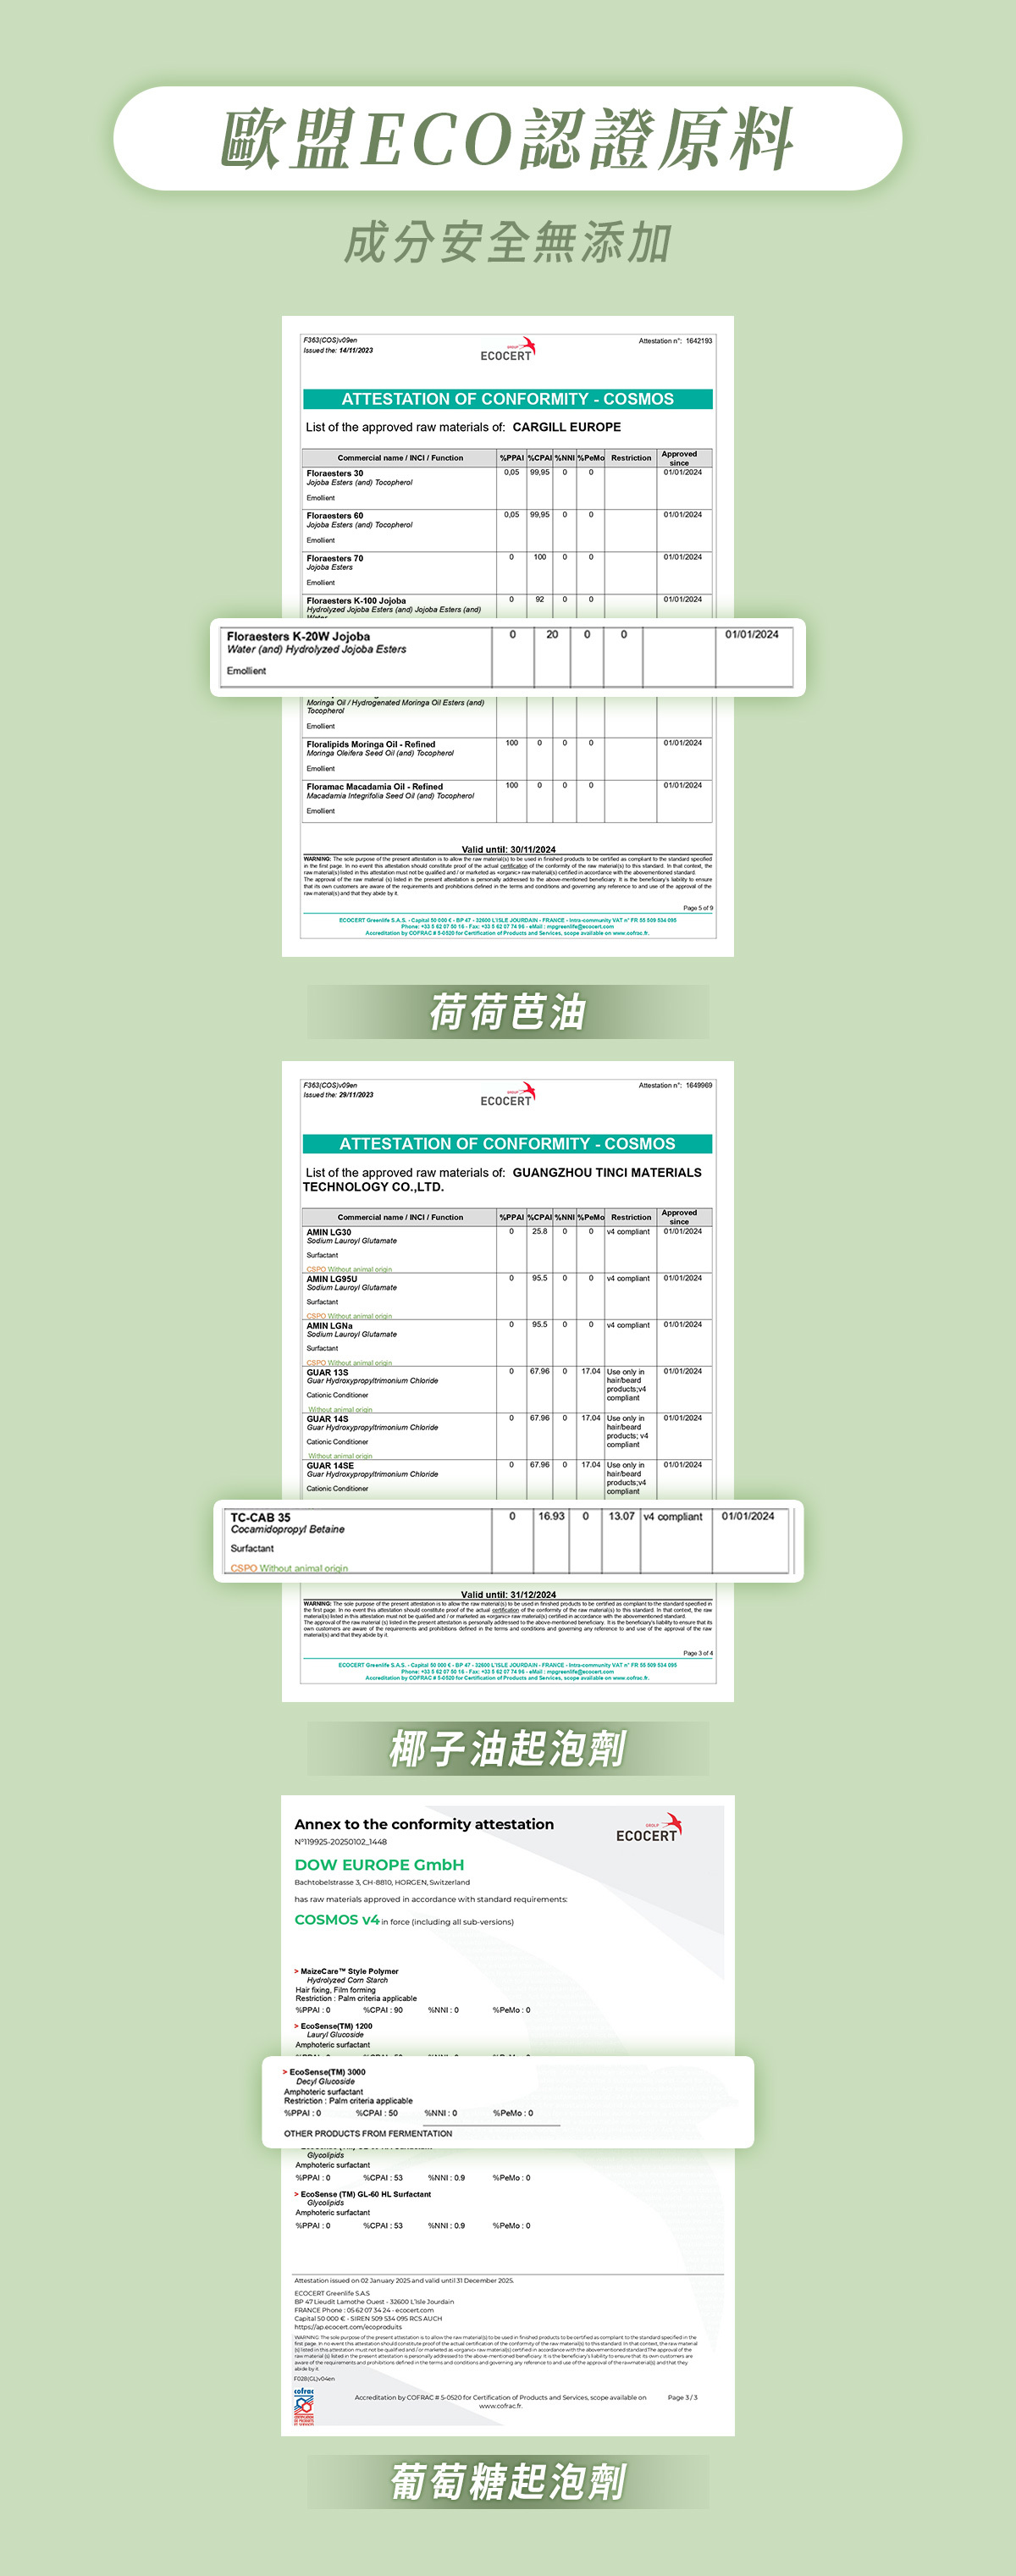Click the ECOCERT logo on the DOW Europe annex
This screenshot has width=1016, height=2576.
click(649, 1828)
